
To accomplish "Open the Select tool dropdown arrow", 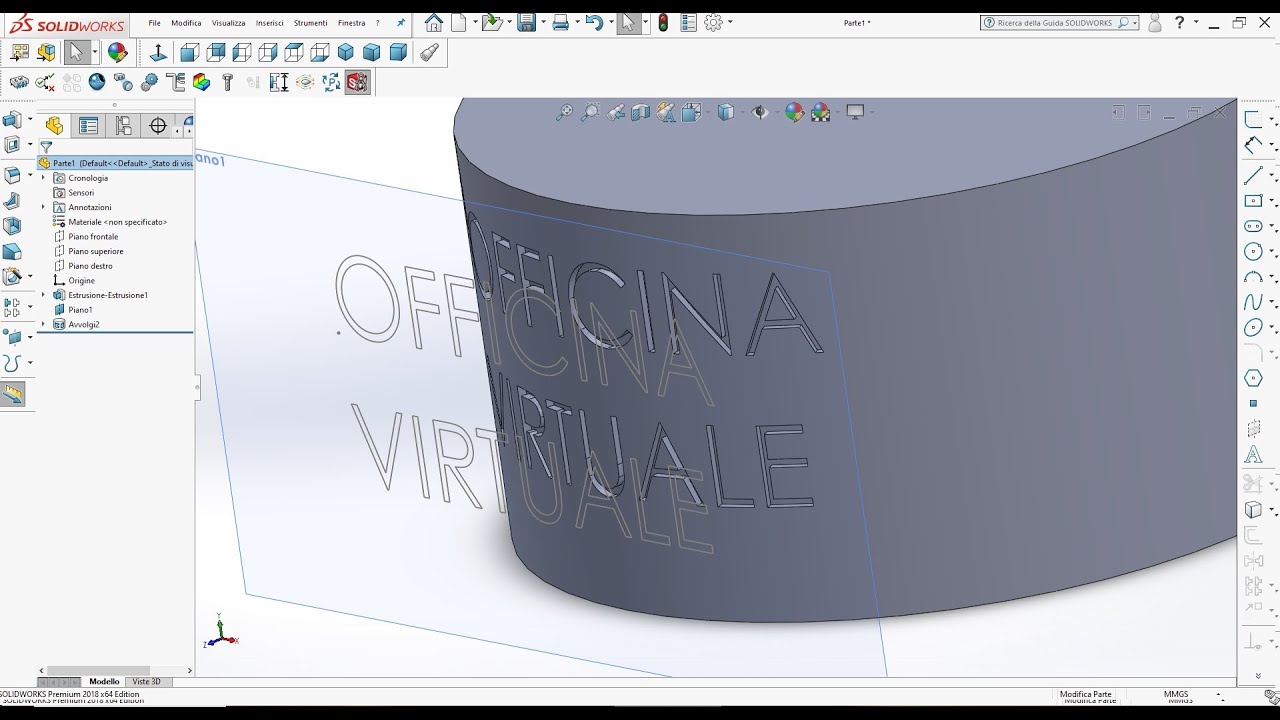I will pos(95,52).
